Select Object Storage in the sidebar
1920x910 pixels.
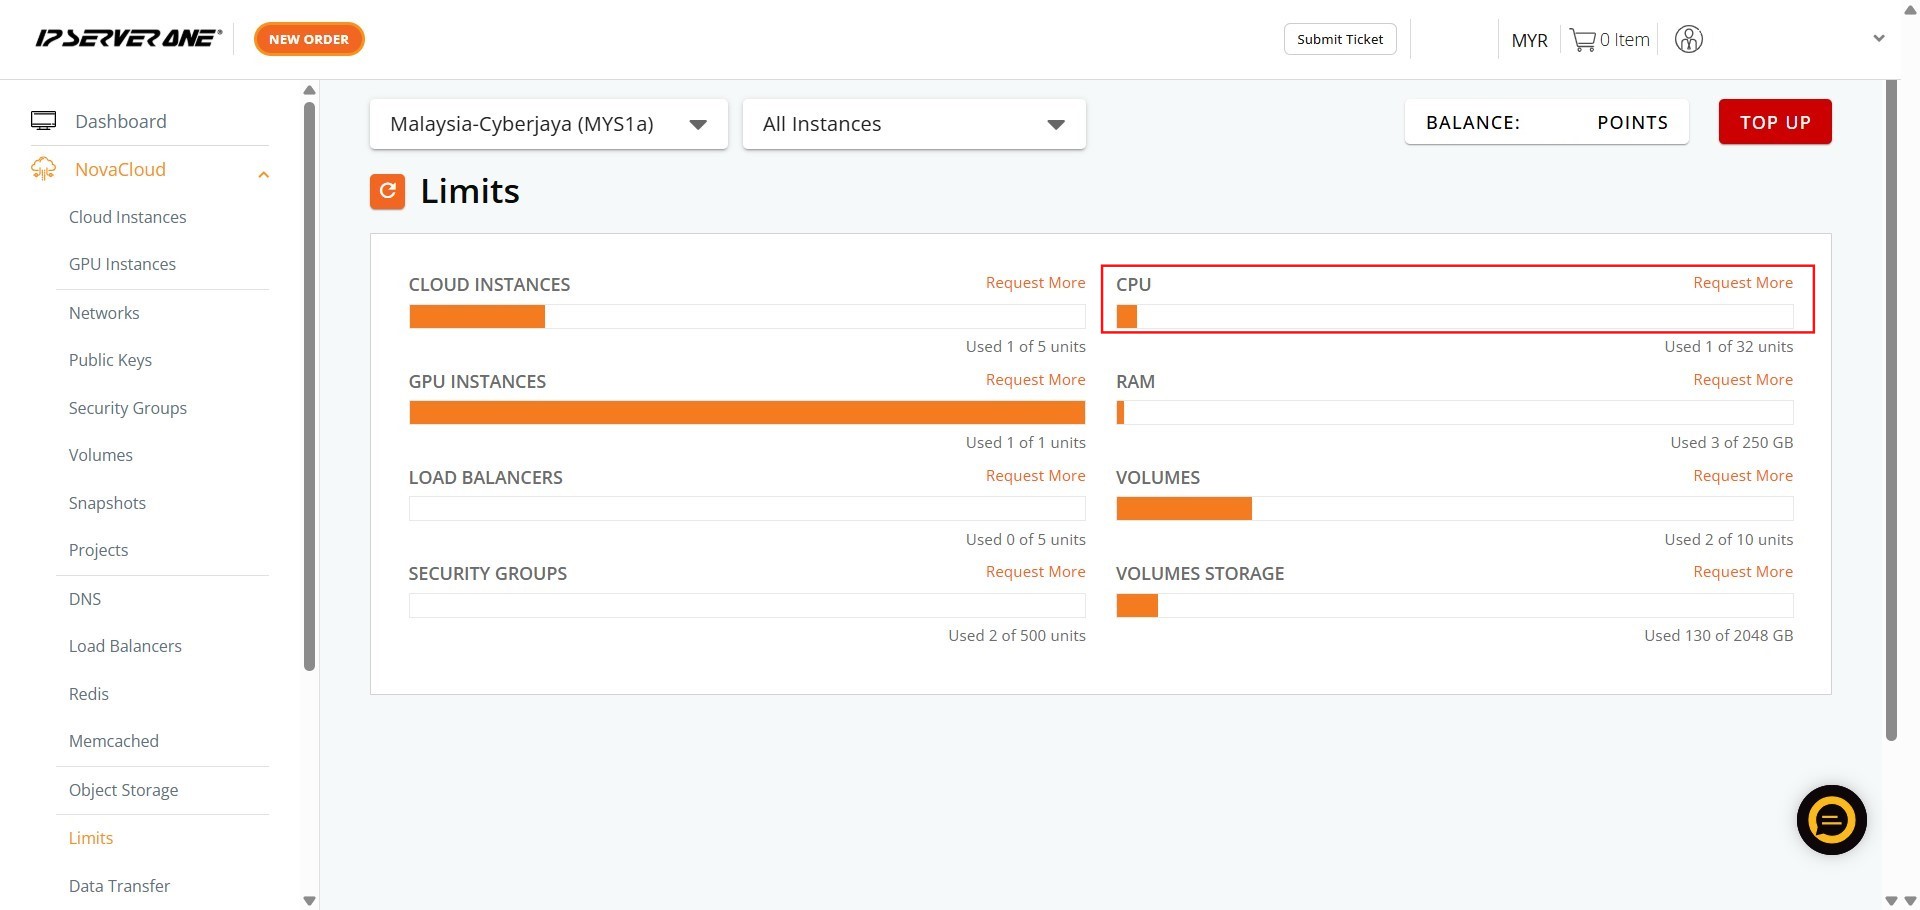pyautogui.click(x=123, y=790)
